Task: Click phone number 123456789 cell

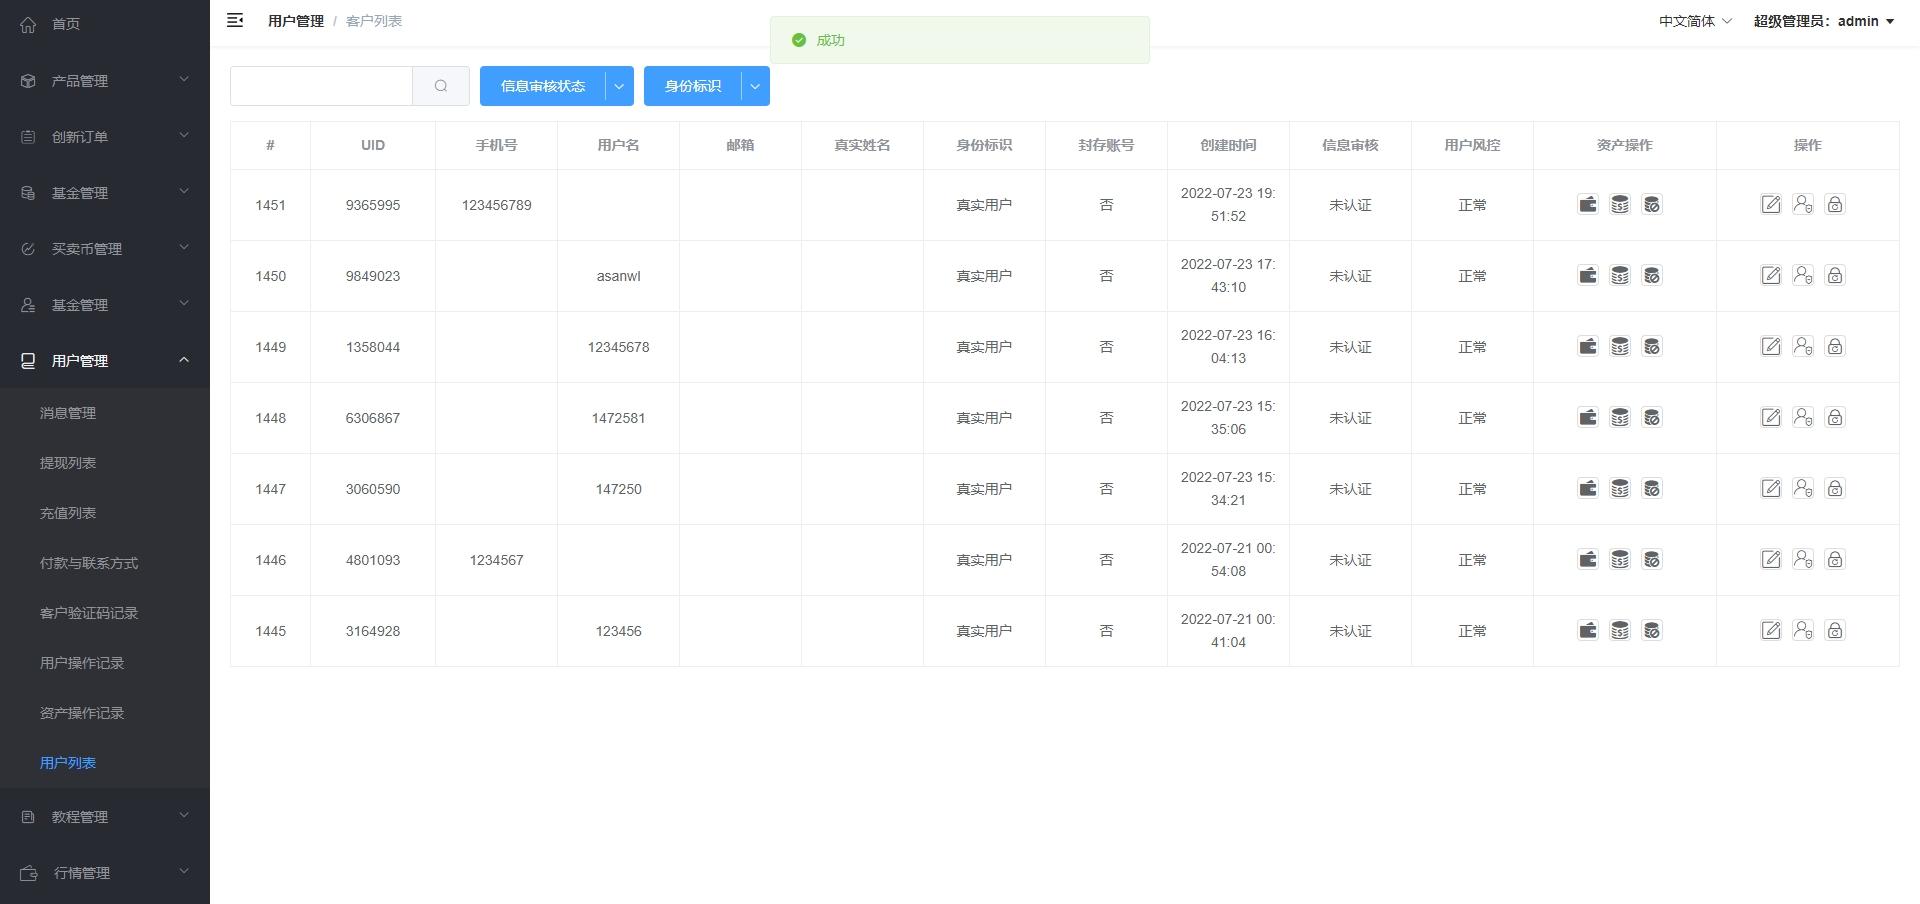Action: pos(497,205)
